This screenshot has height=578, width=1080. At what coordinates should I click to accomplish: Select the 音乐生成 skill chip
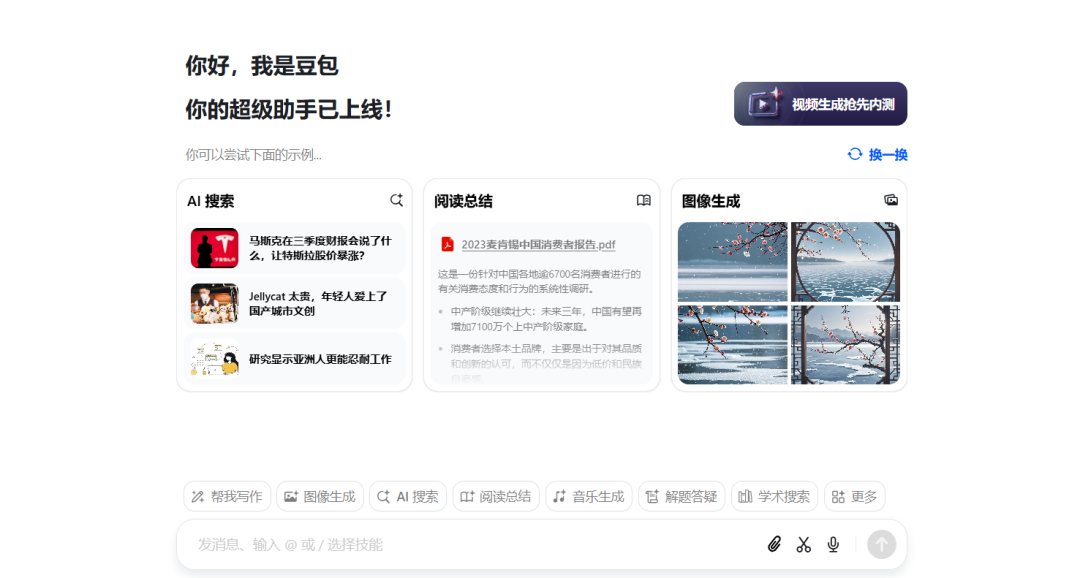pos(588,497)
